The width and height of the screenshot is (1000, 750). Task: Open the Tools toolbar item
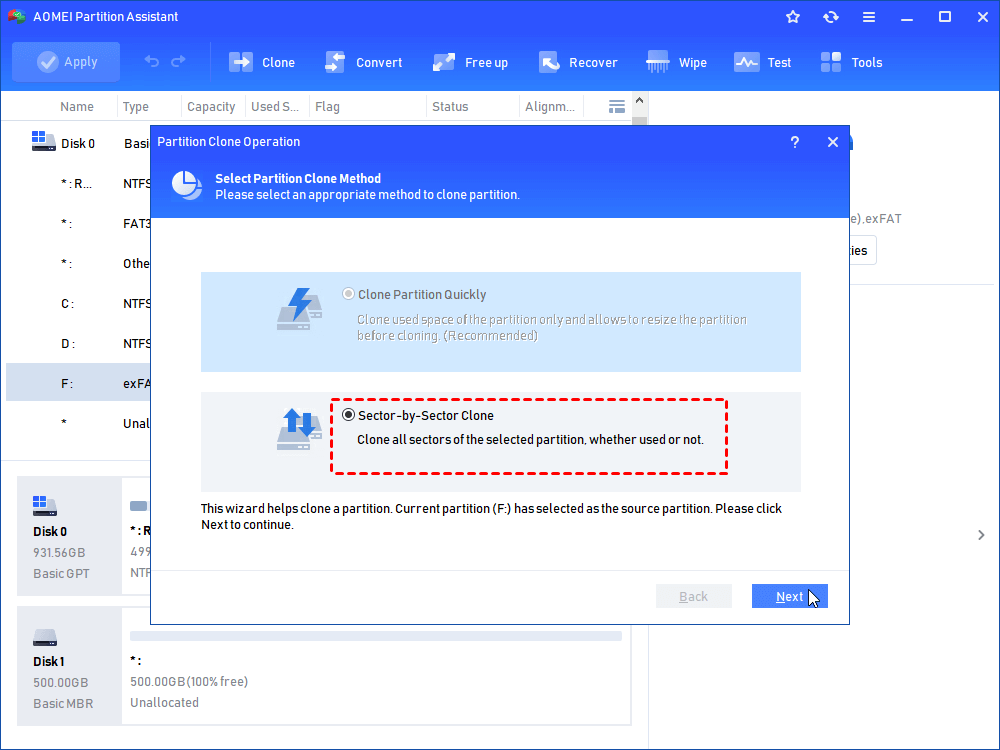[x=851, y=62]
